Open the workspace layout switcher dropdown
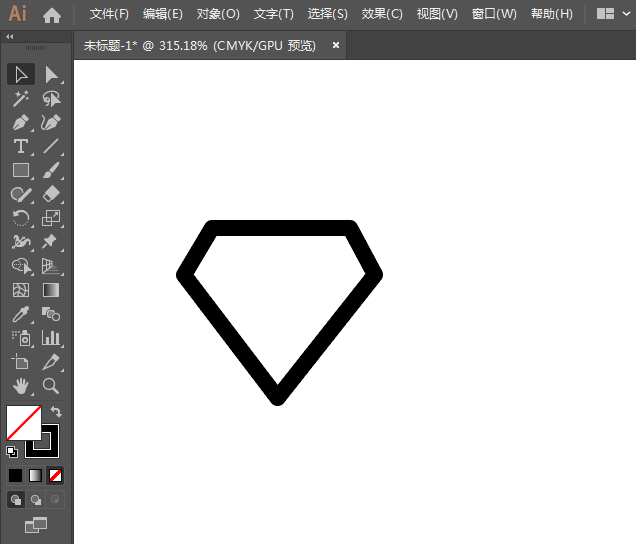Screen dimensions: 636x544 point(613,14)
